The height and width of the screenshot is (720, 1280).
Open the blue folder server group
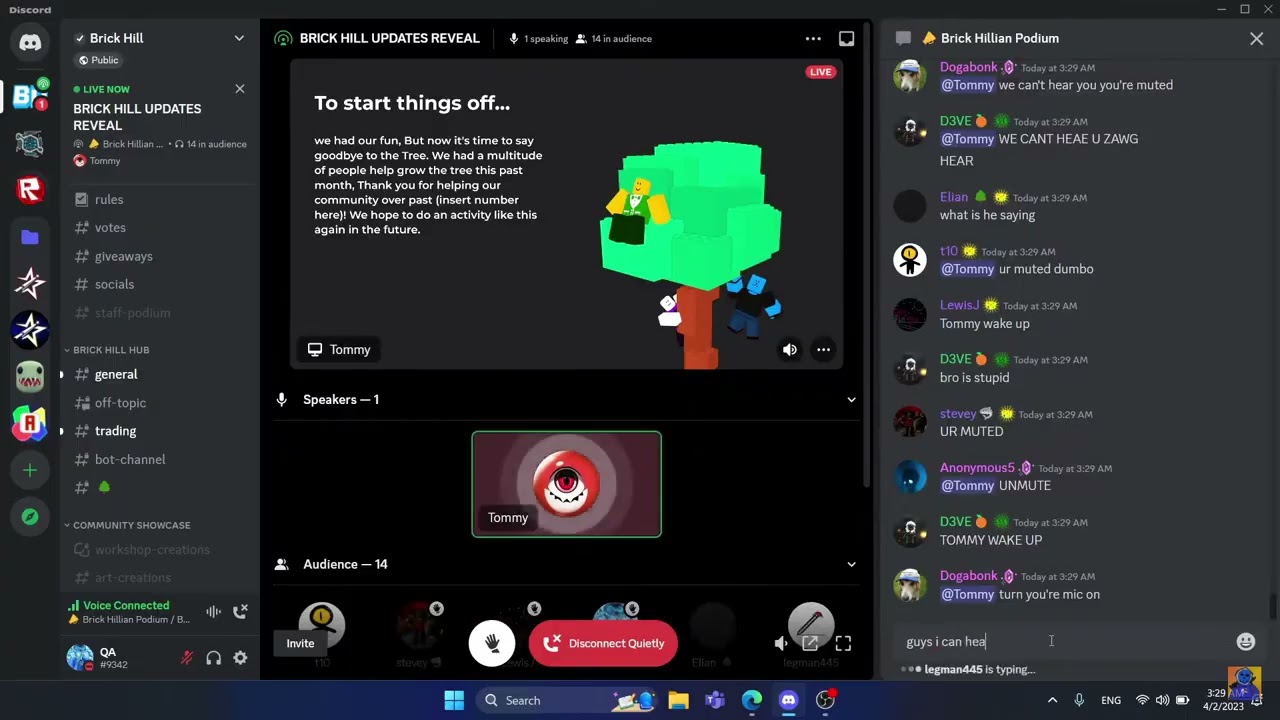click(x=30, y=237)
